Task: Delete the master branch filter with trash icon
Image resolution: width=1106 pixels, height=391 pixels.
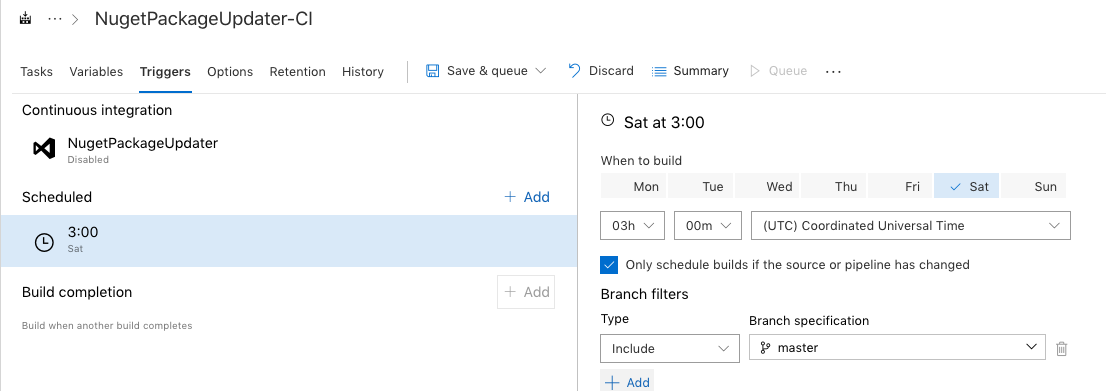Action: 1062,348
